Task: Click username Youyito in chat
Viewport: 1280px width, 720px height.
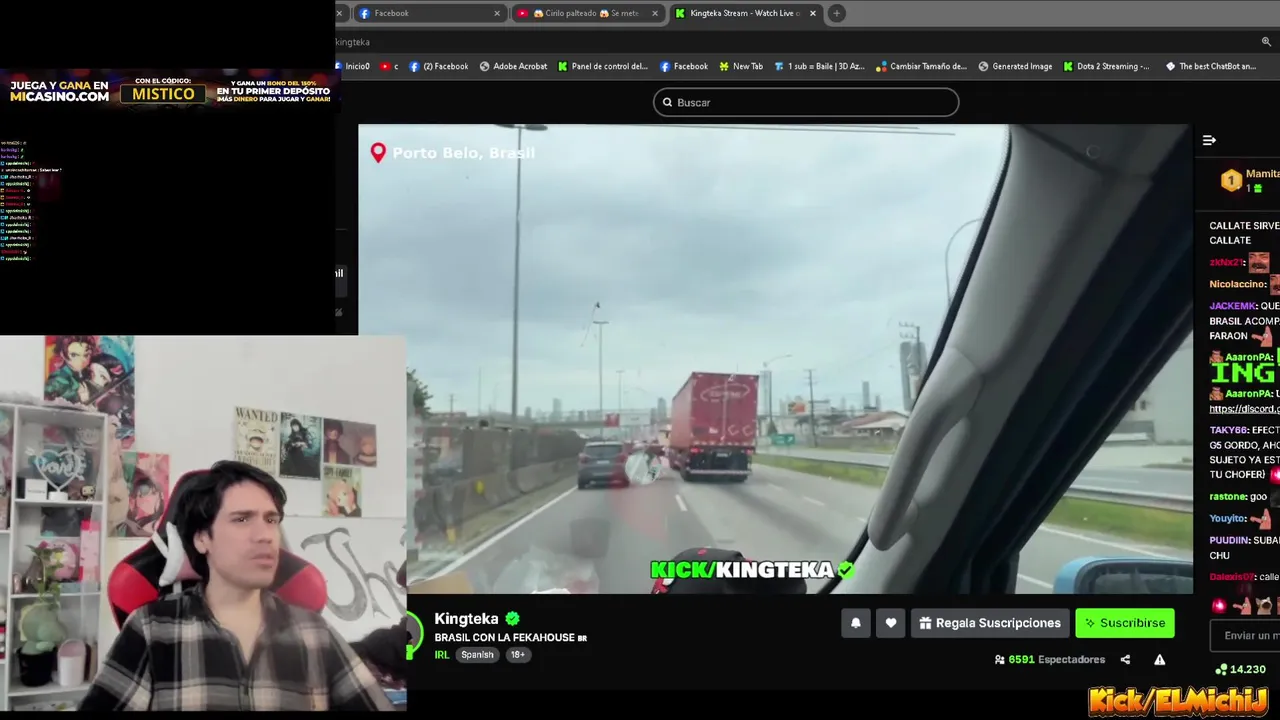Action: coord(1227,518)
